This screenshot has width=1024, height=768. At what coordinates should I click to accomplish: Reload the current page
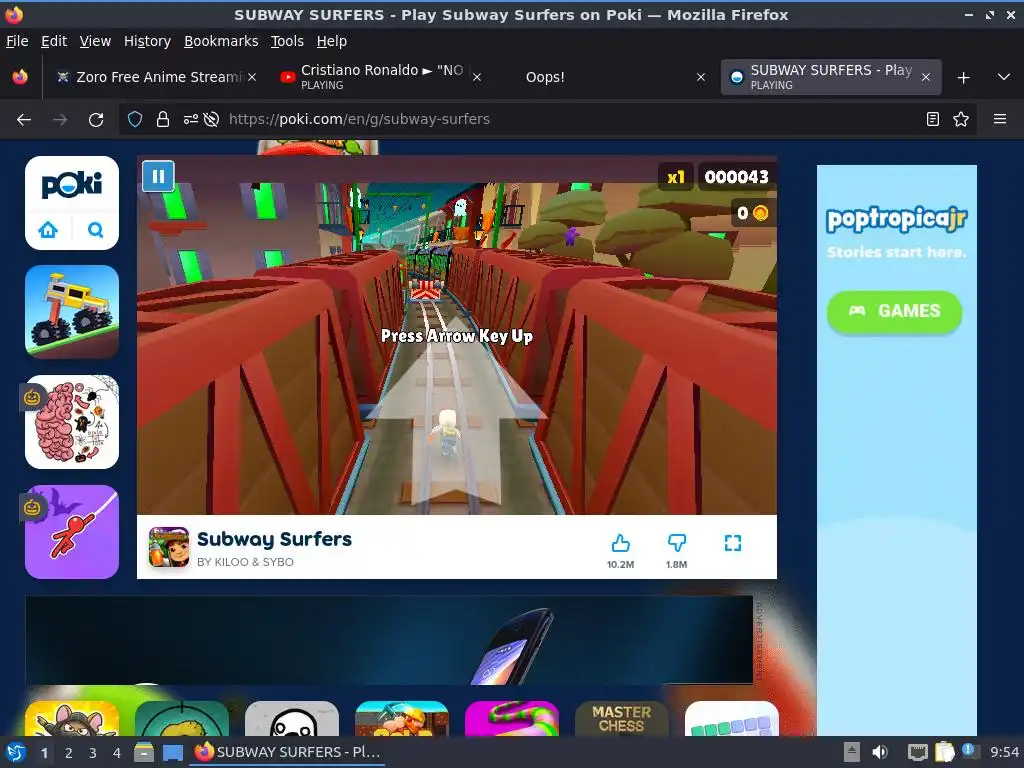pos(96,120)
